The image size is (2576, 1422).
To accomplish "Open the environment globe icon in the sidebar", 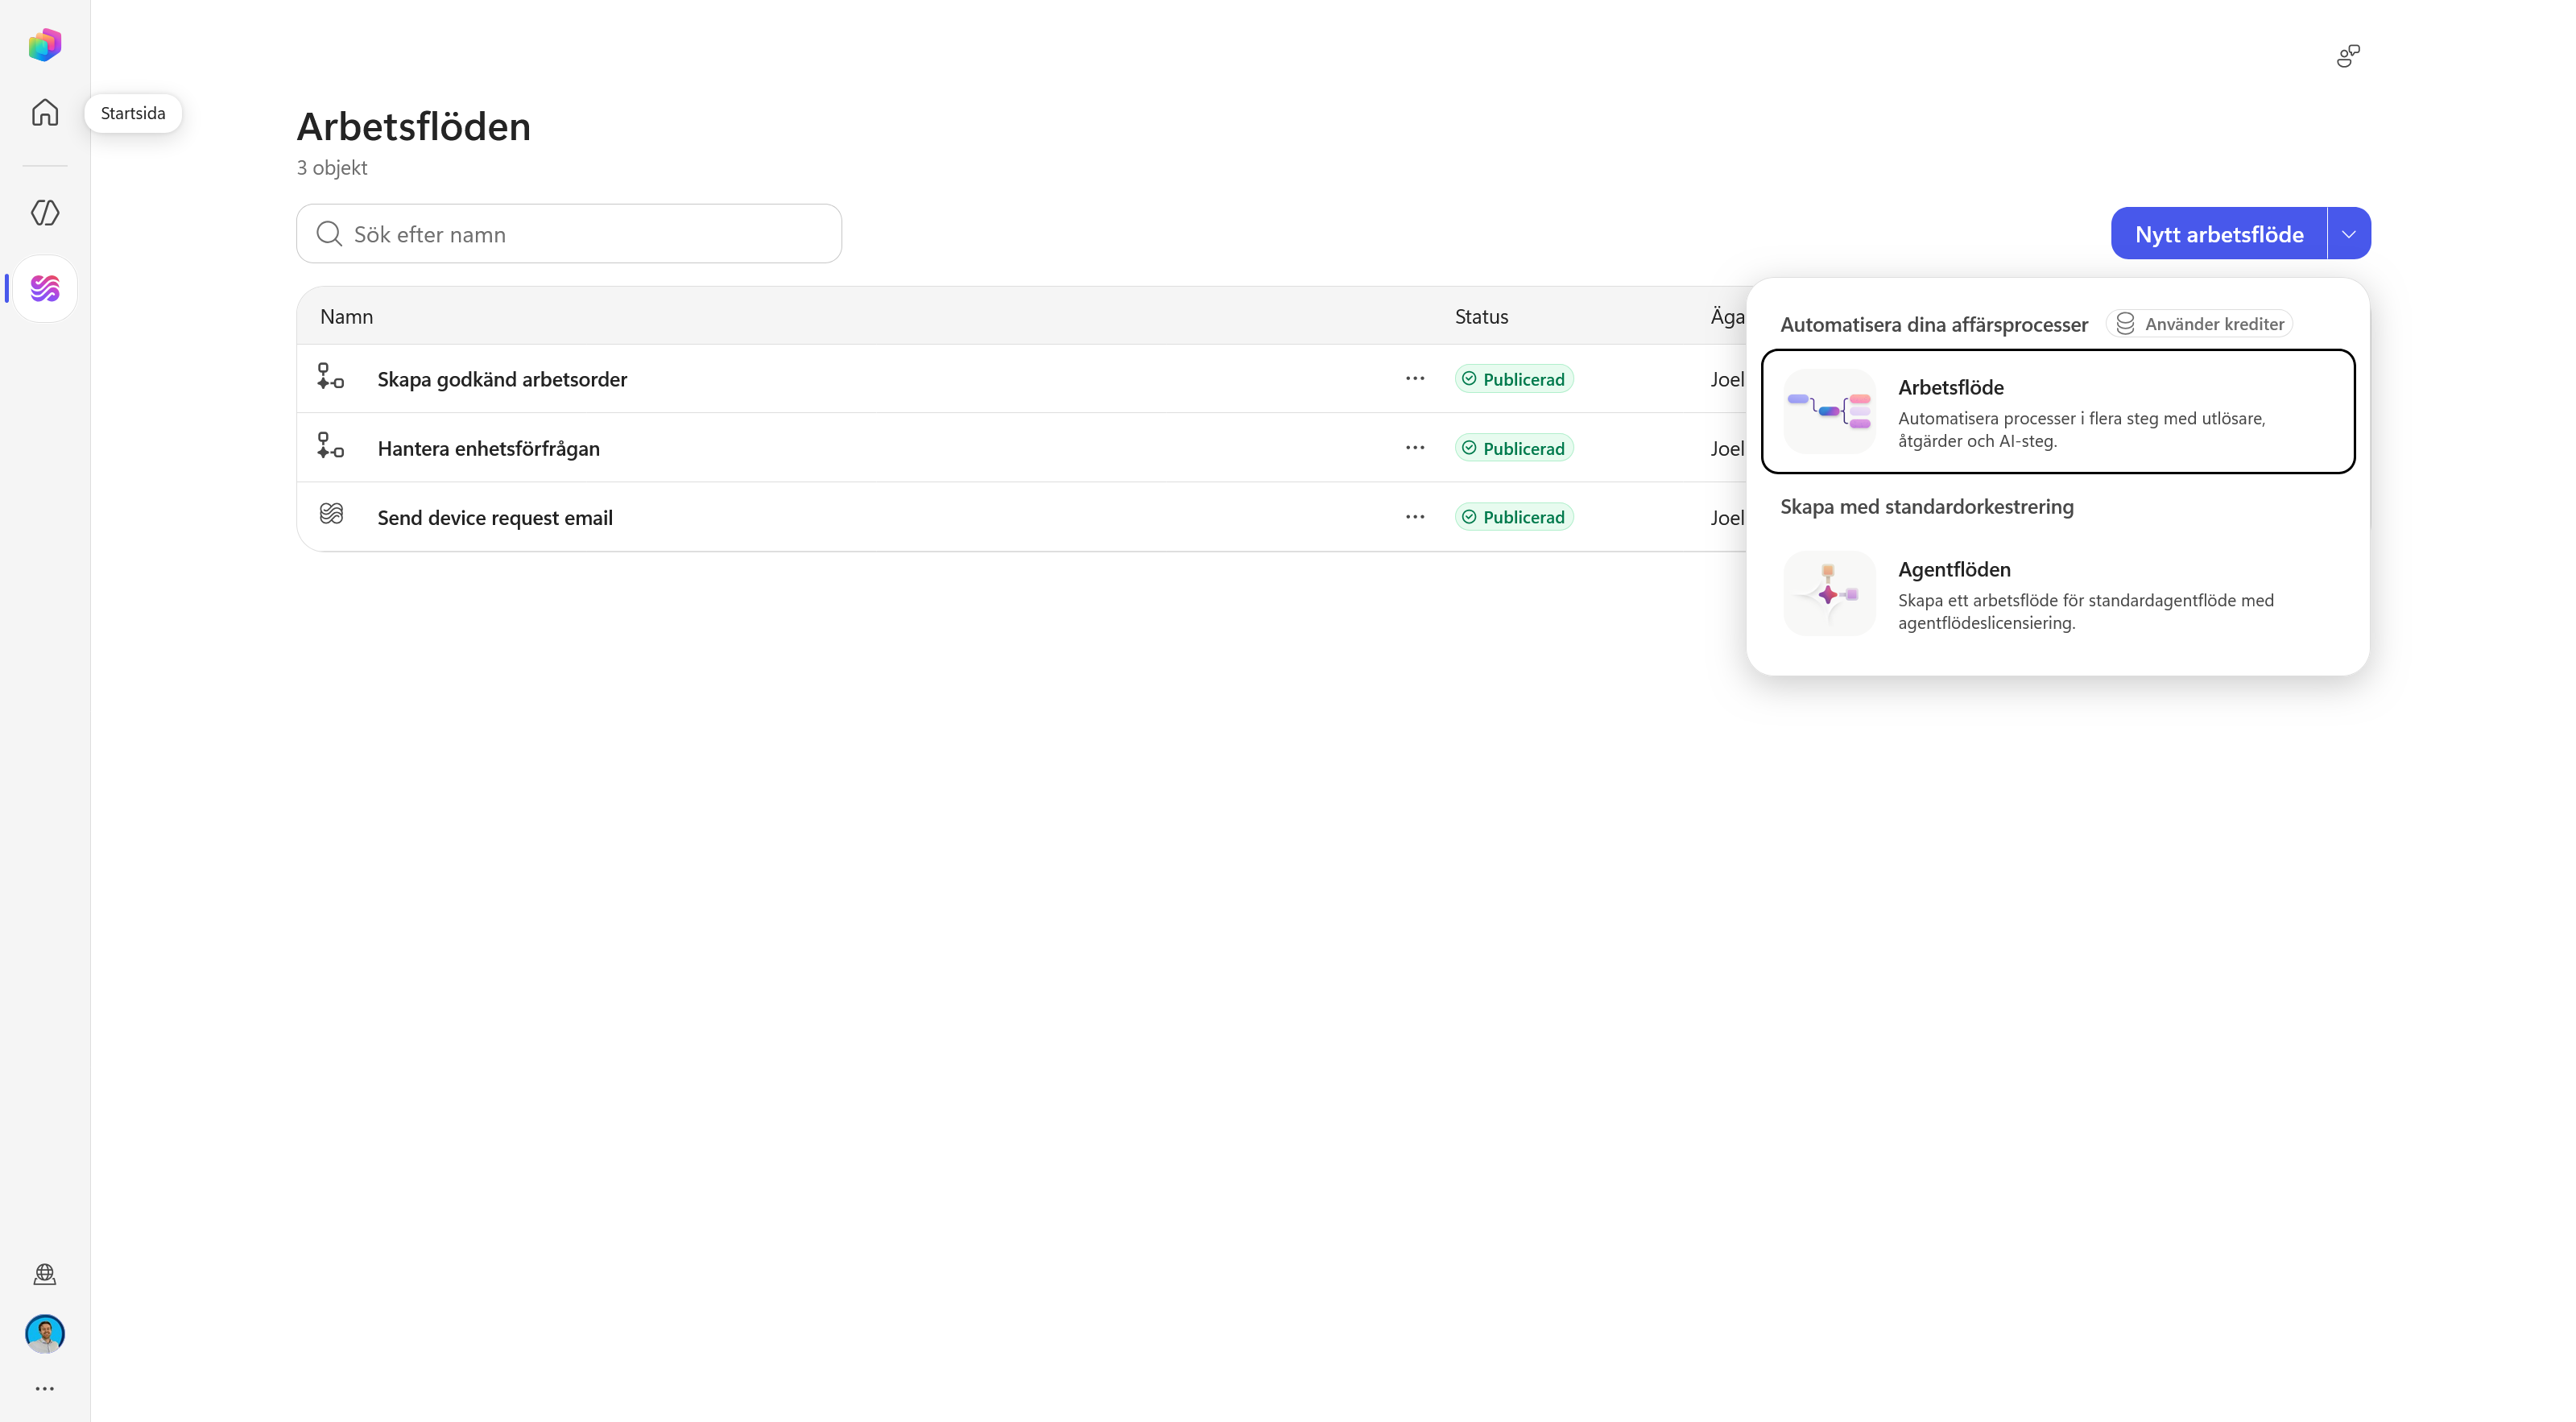I will pos(45,1274).
